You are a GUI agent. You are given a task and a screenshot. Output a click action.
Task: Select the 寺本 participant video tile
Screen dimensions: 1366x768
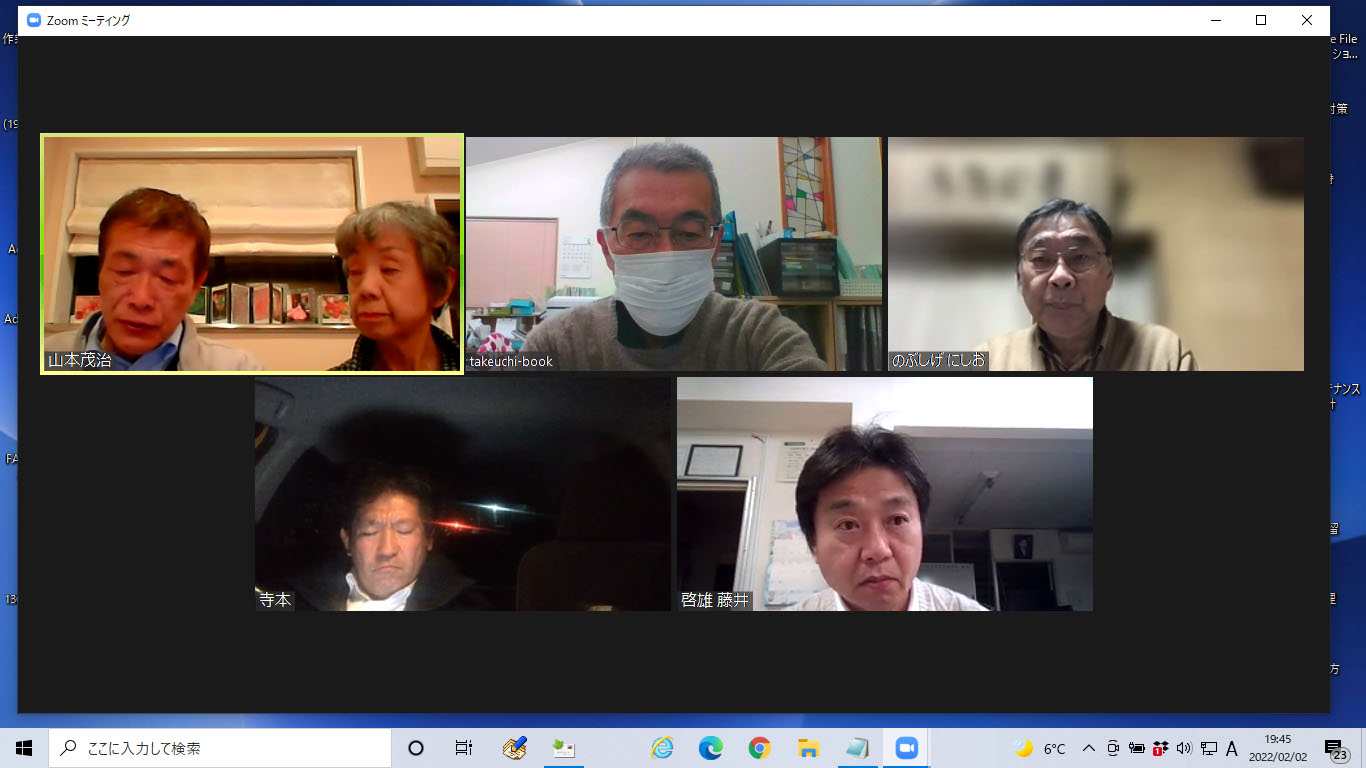pyautogui.click(x=463, y=494)
